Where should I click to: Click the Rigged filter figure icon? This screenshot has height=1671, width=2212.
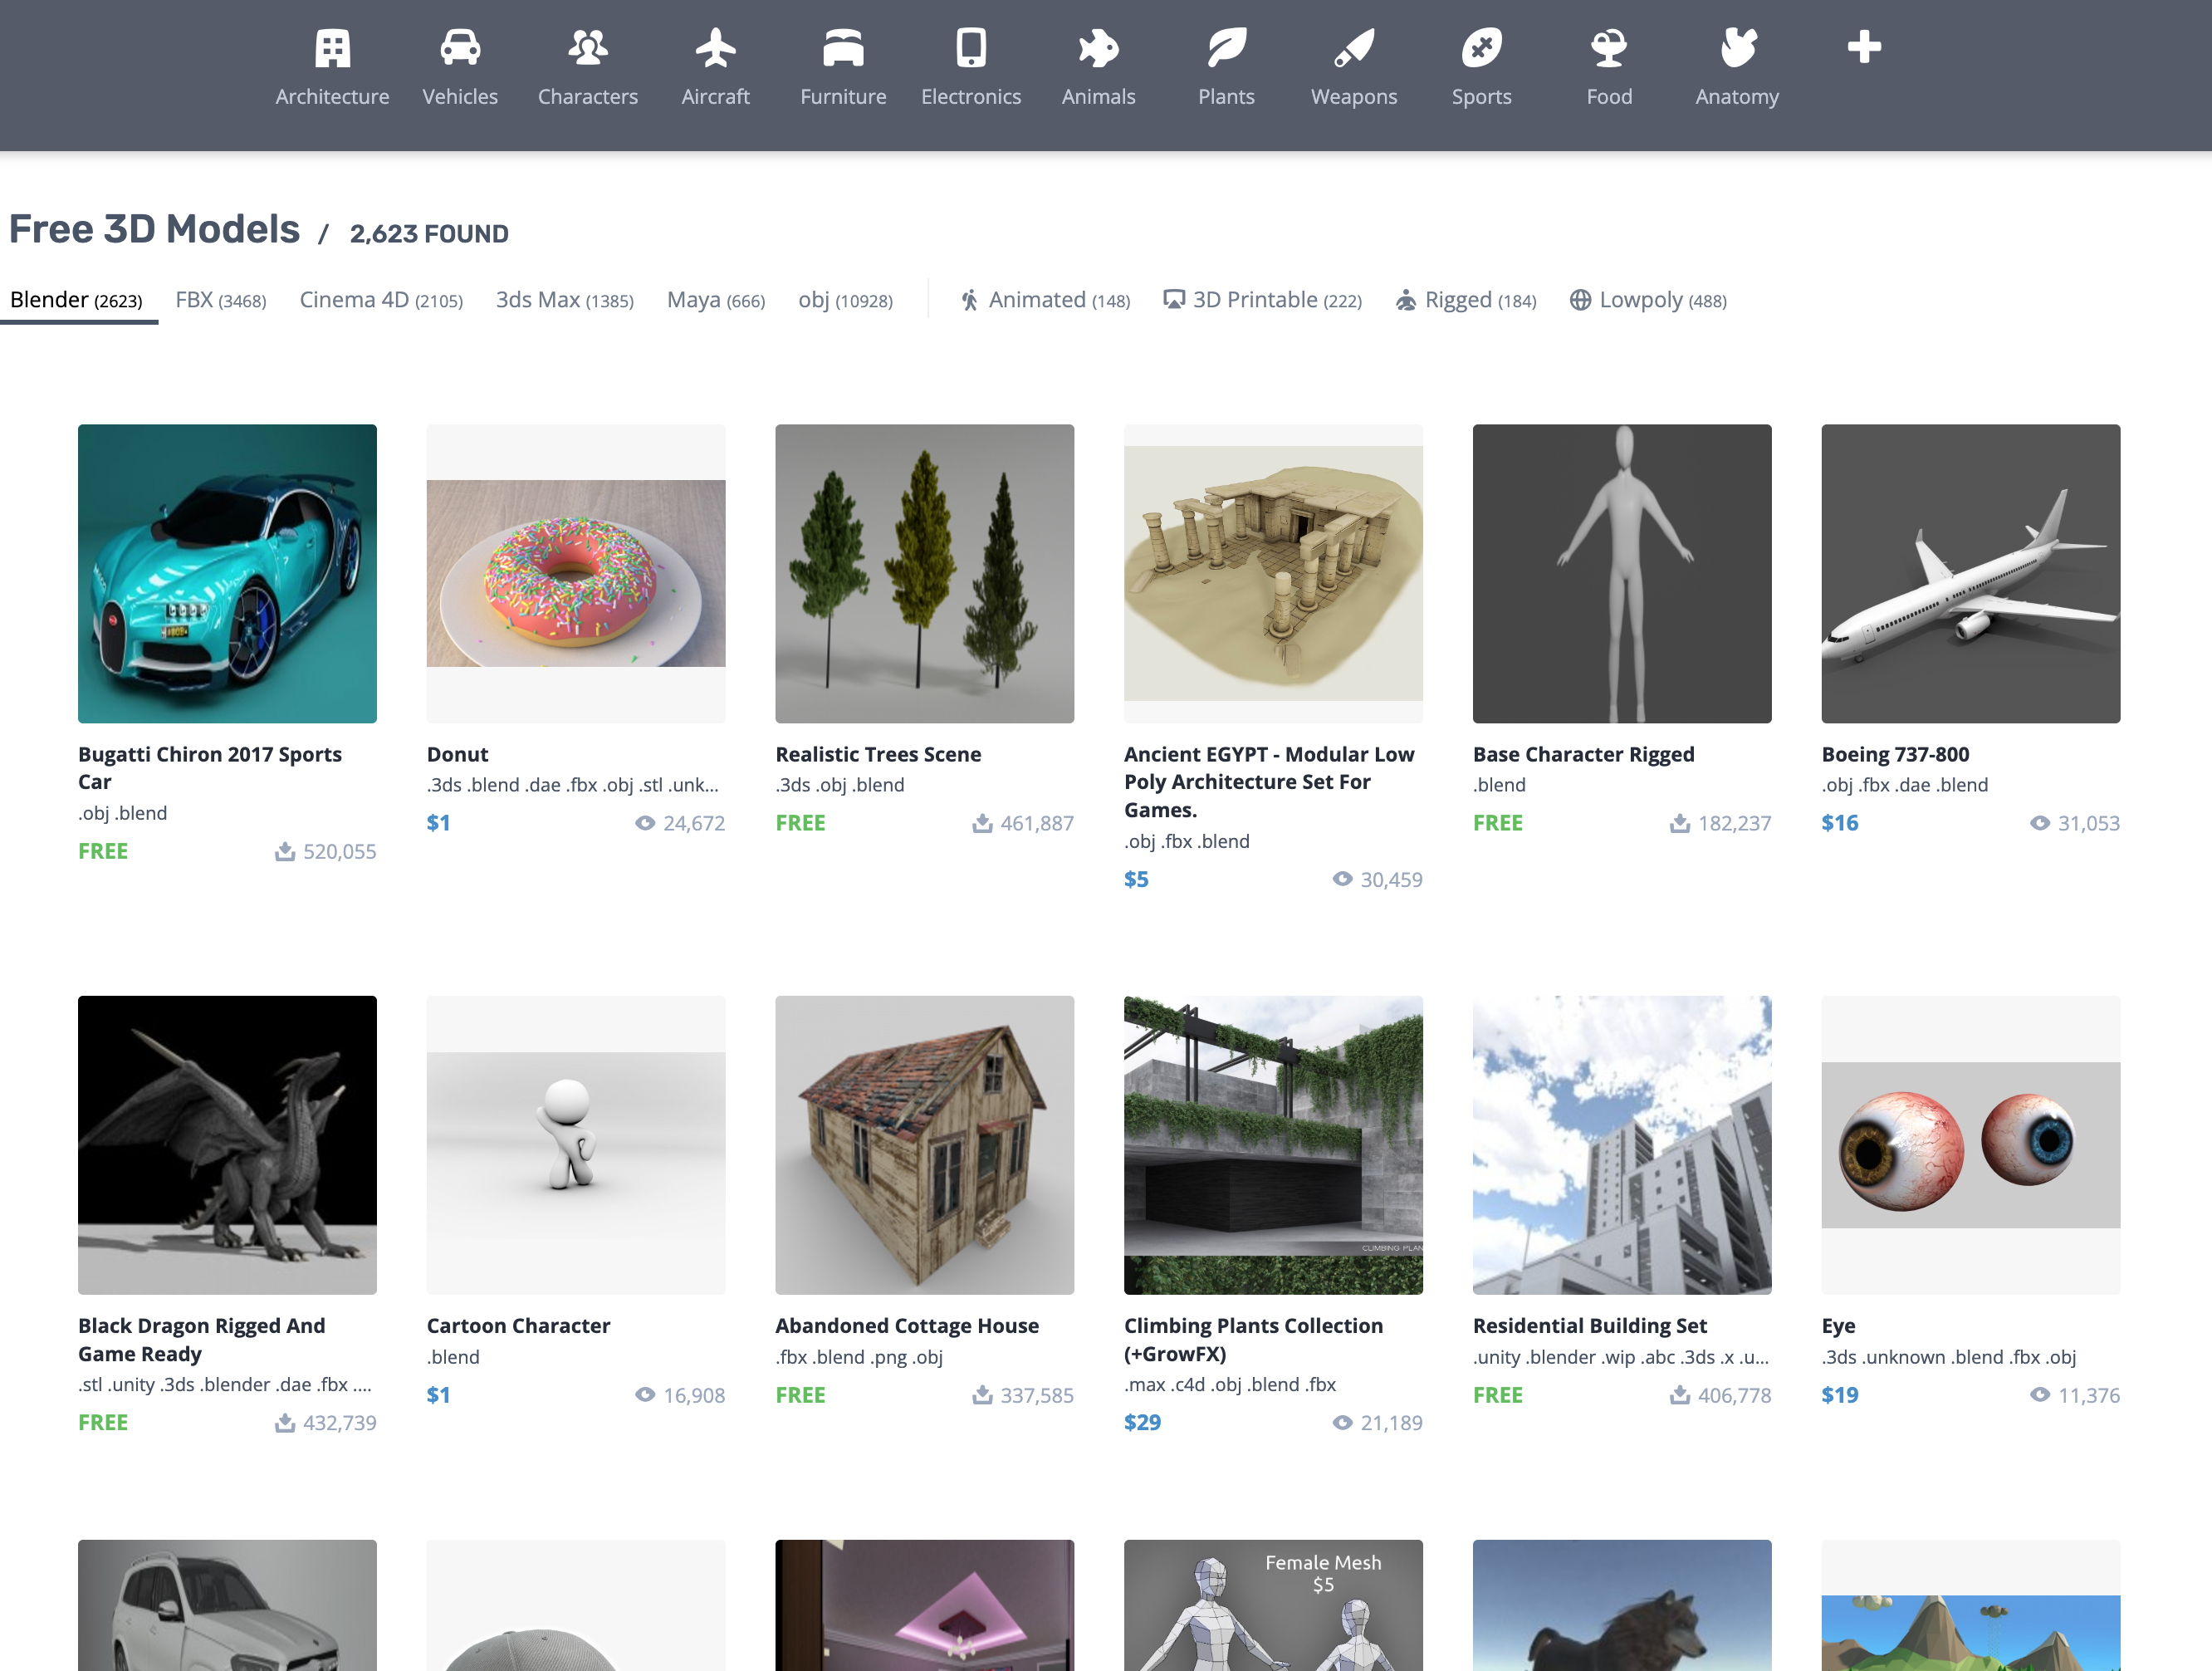click(1405, 300)
